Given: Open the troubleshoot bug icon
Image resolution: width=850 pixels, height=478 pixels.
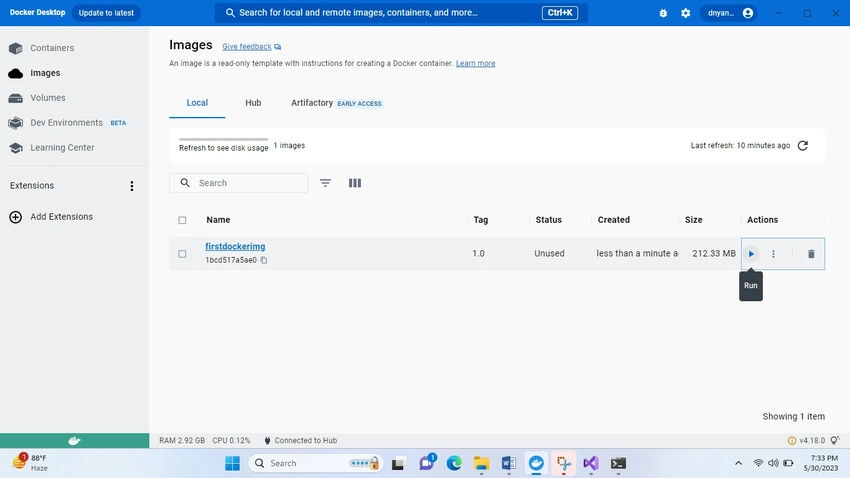Looking at the screenshot, I should pos(663,13).
